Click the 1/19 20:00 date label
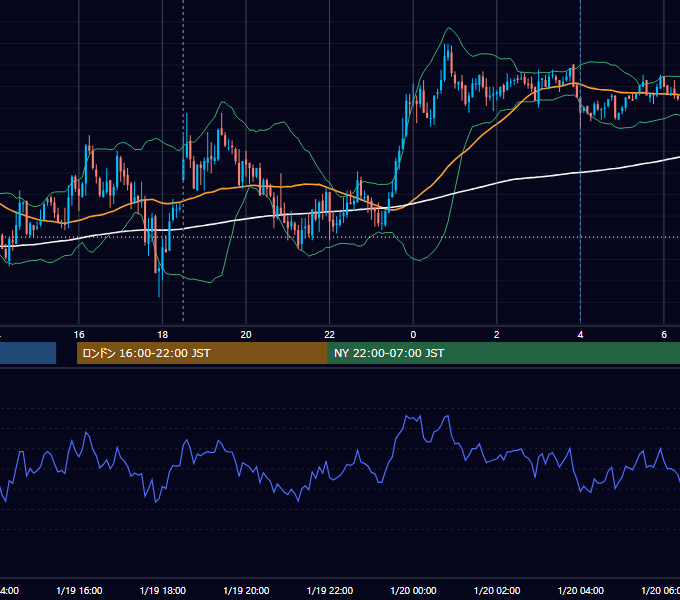The width and height of the screenshot is (680, 600). [x=246, y=590]
